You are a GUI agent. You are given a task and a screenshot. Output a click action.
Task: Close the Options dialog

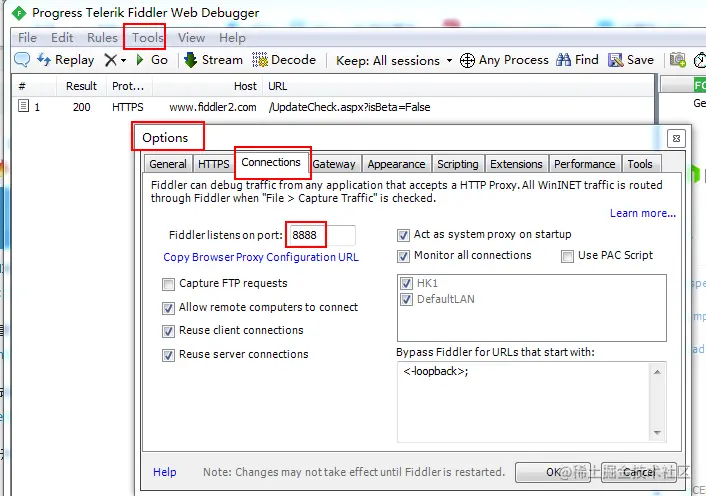(x=676, y=138)
